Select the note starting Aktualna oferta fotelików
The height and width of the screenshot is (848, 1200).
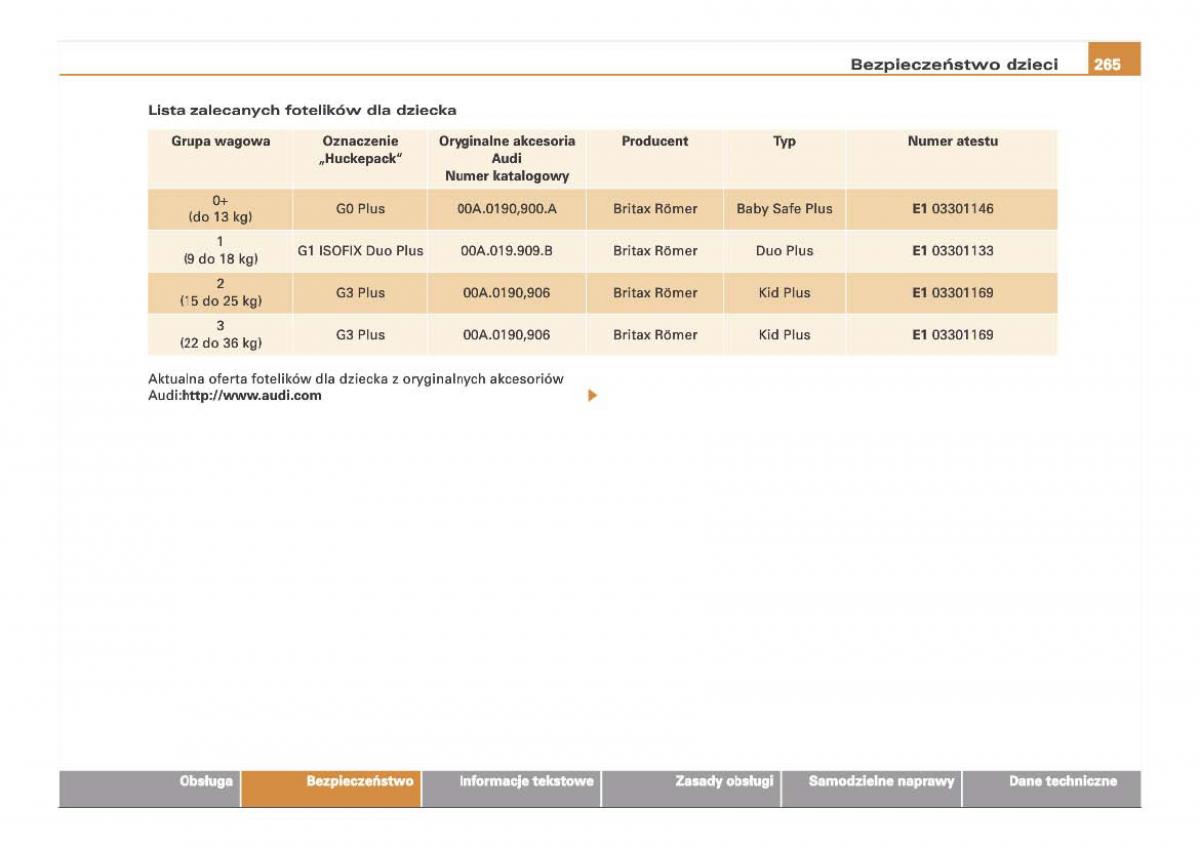(x=356, y=387)
